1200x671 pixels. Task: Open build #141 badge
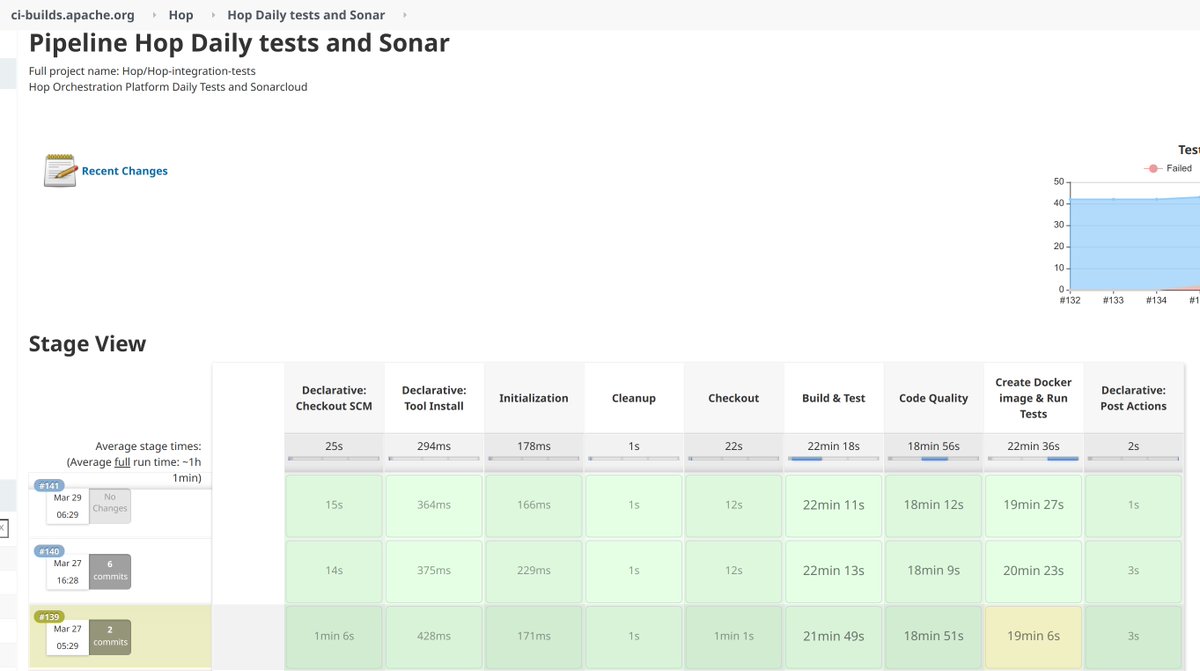click(x=50, y=486)
